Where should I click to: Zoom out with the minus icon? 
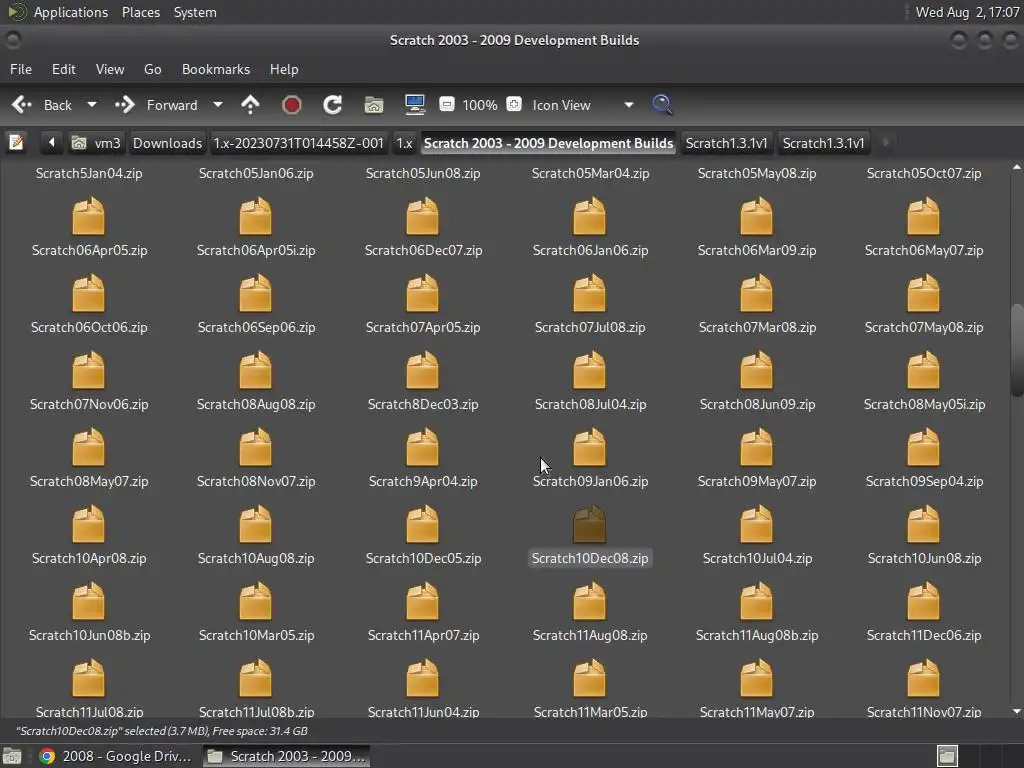point(447,104)
